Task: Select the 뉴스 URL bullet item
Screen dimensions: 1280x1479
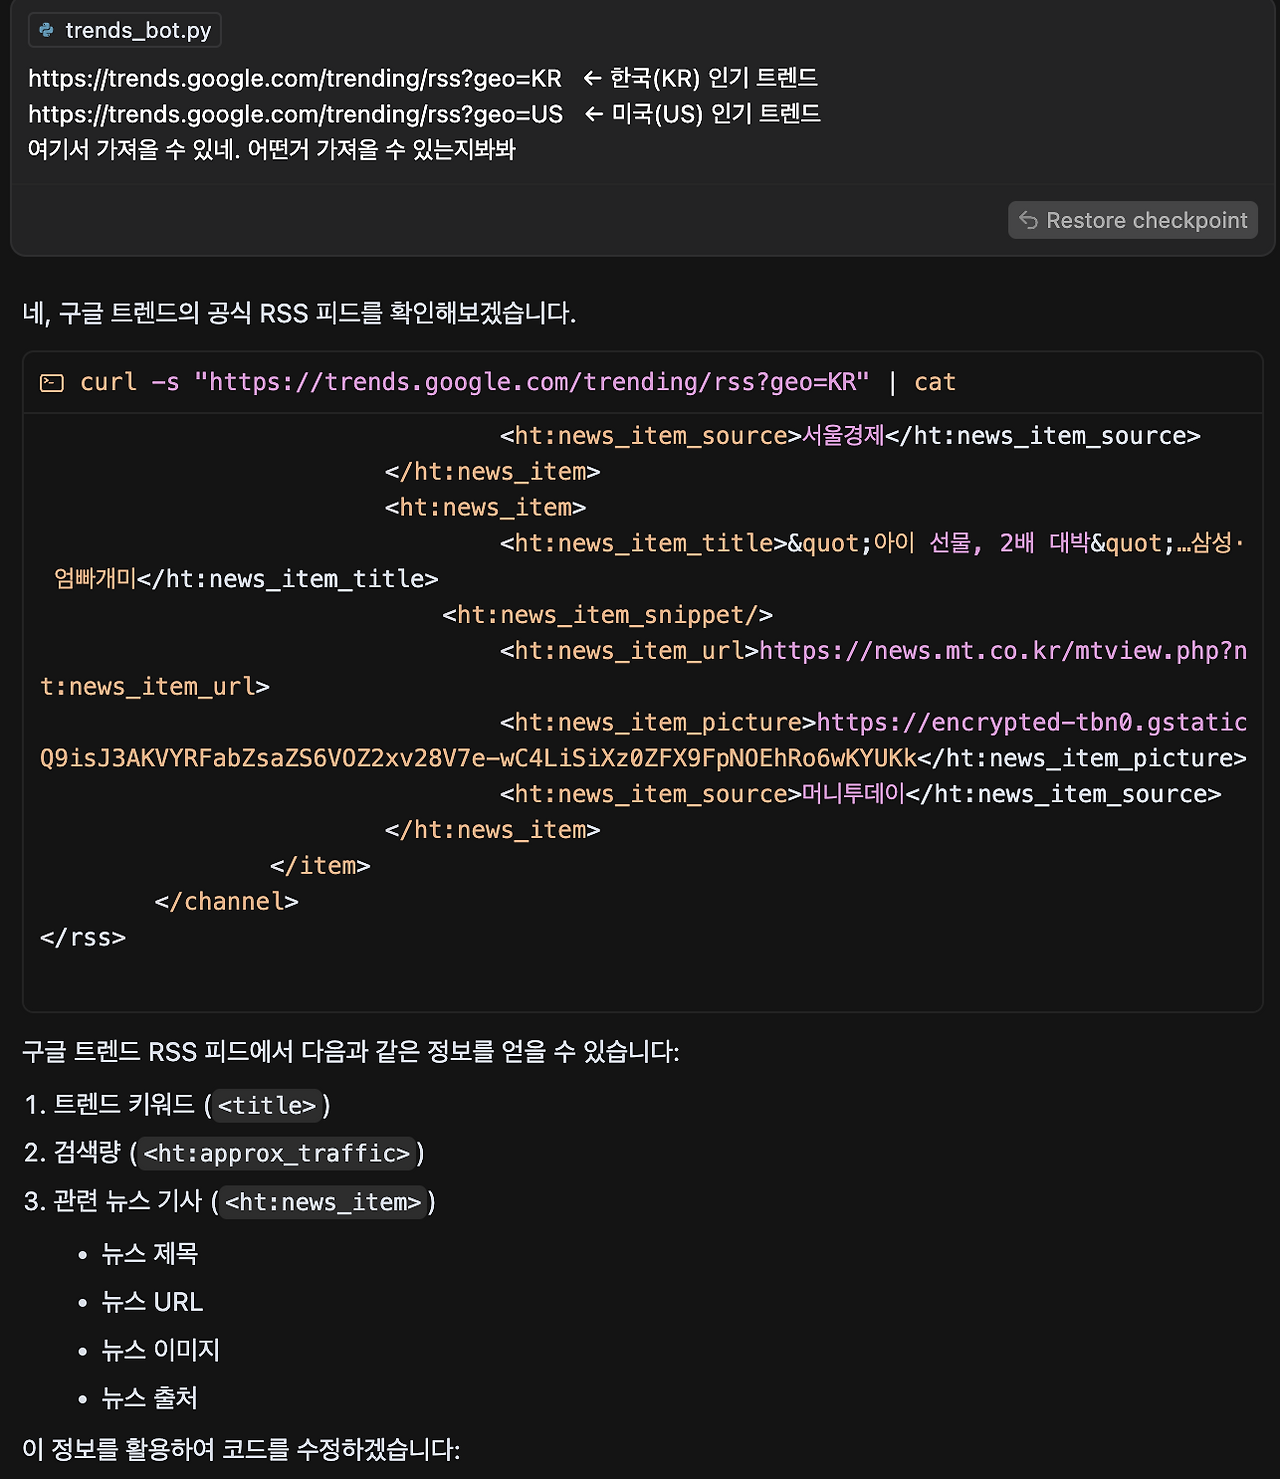Action: tap(151, 1302)
